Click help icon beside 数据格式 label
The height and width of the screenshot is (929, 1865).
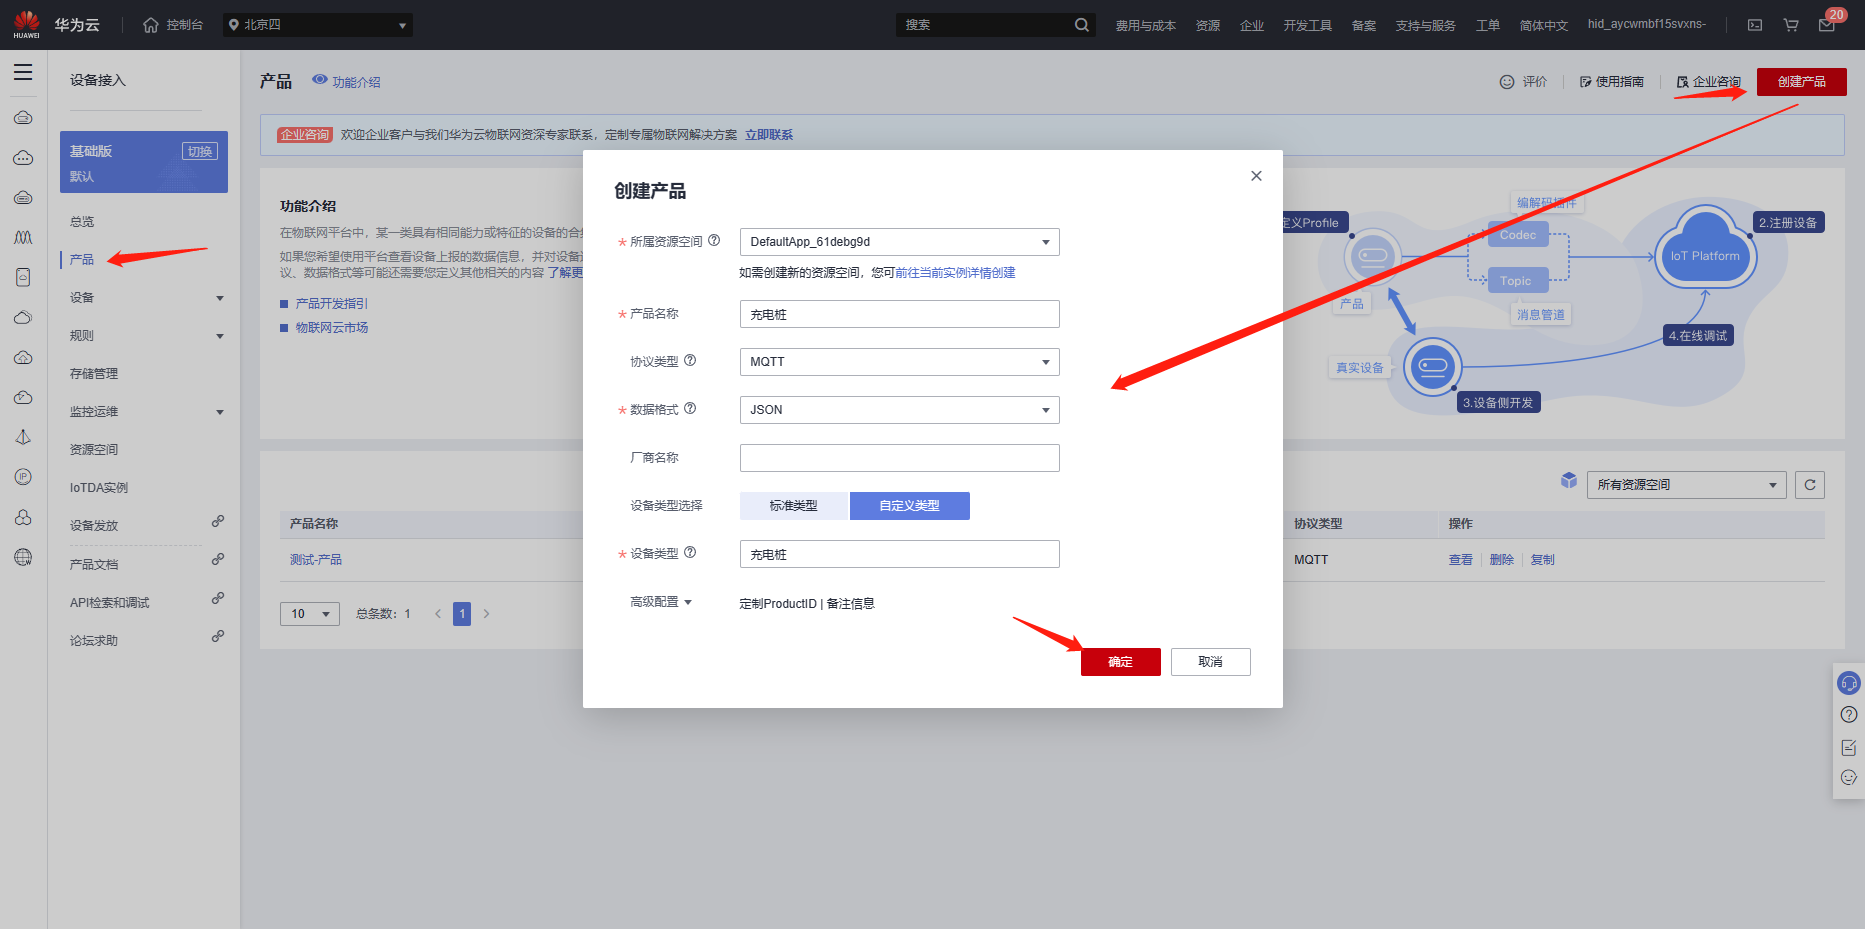[690, 408]
